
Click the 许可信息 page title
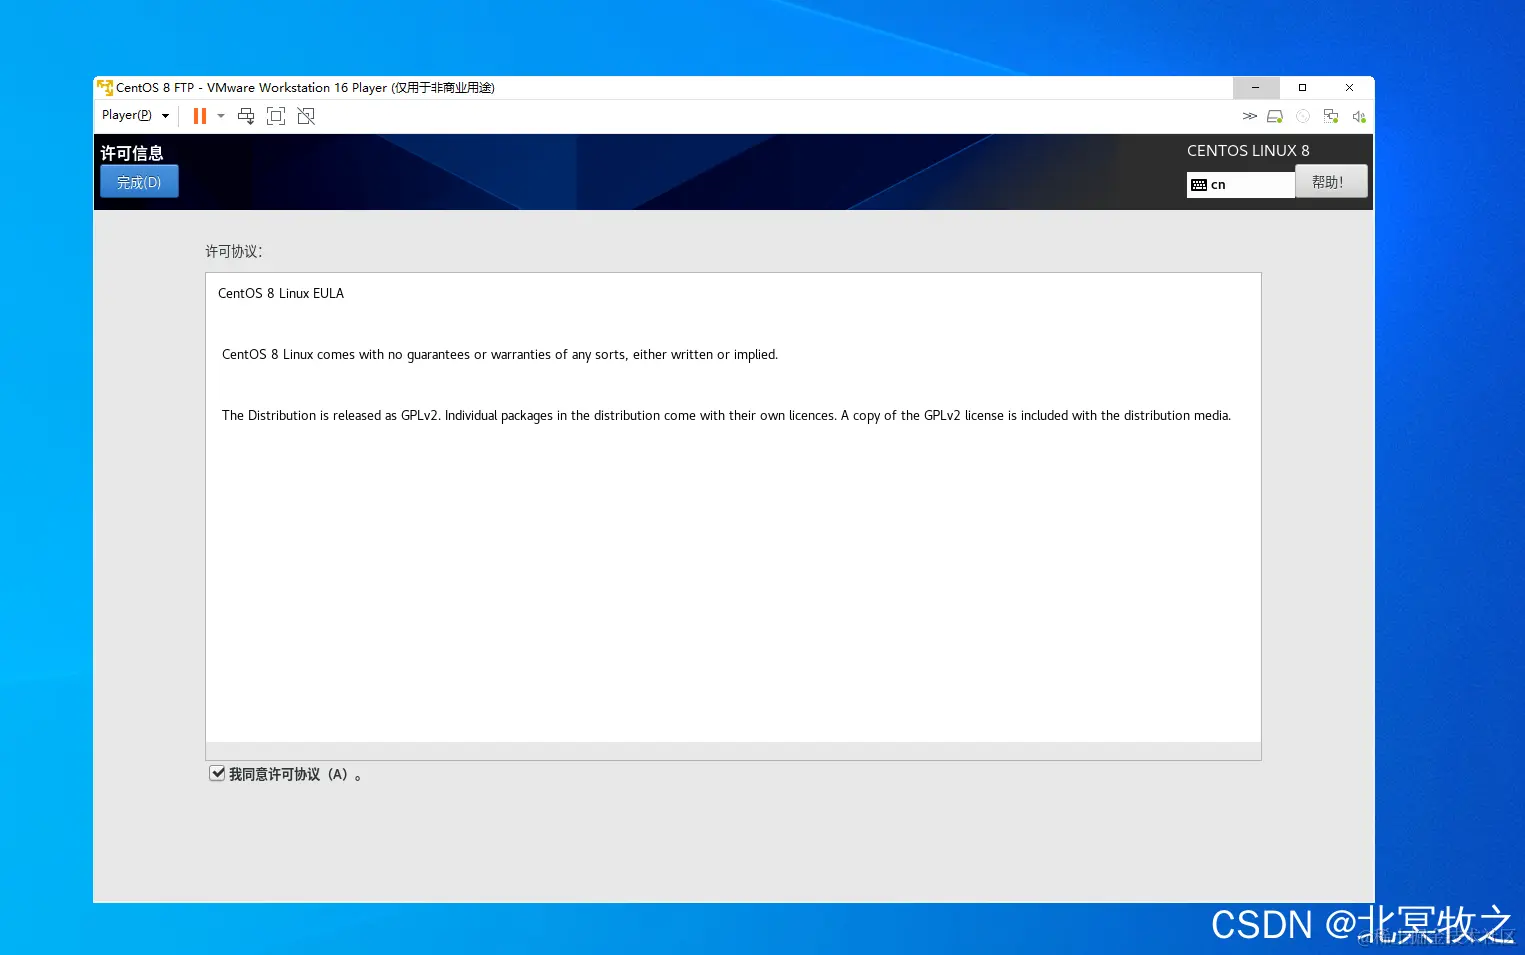[132, 153]
